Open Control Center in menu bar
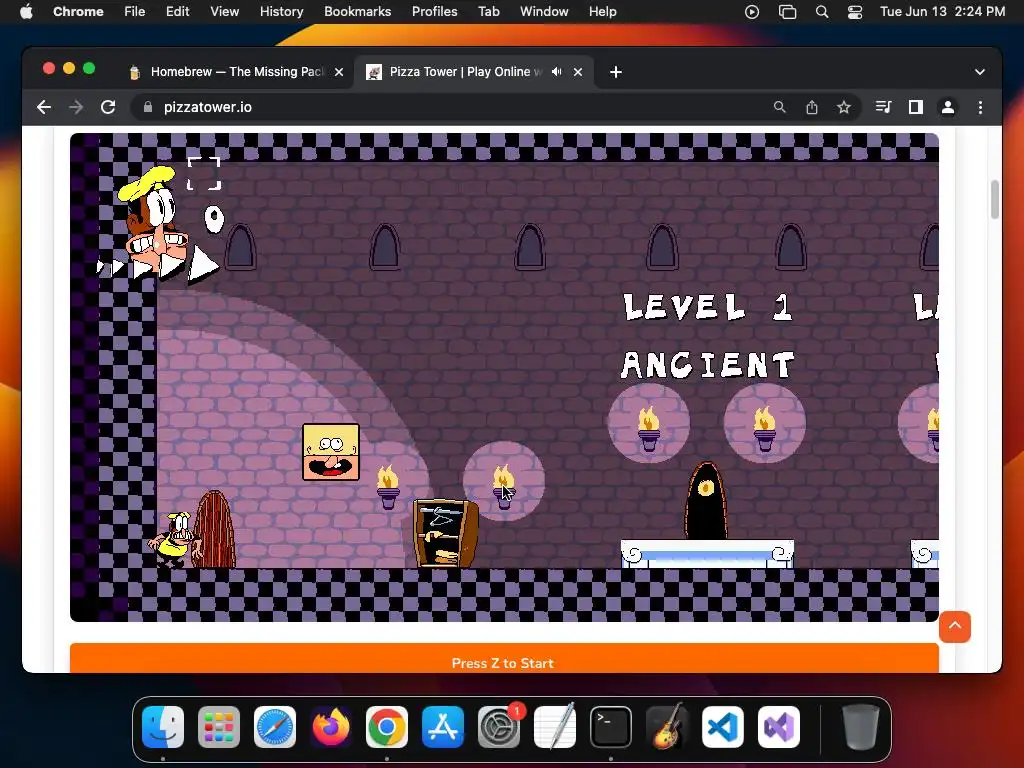Screen dimensions: 1024x768 pos(855,12)
